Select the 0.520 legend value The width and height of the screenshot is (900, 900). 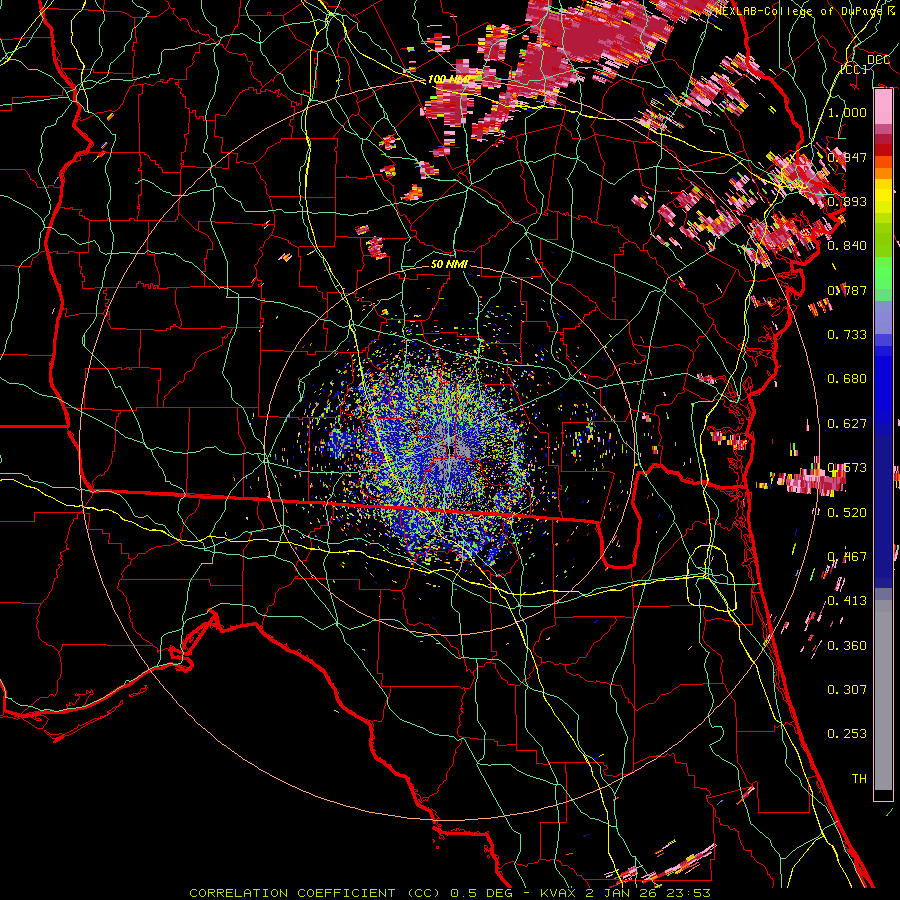pos(847,513)
